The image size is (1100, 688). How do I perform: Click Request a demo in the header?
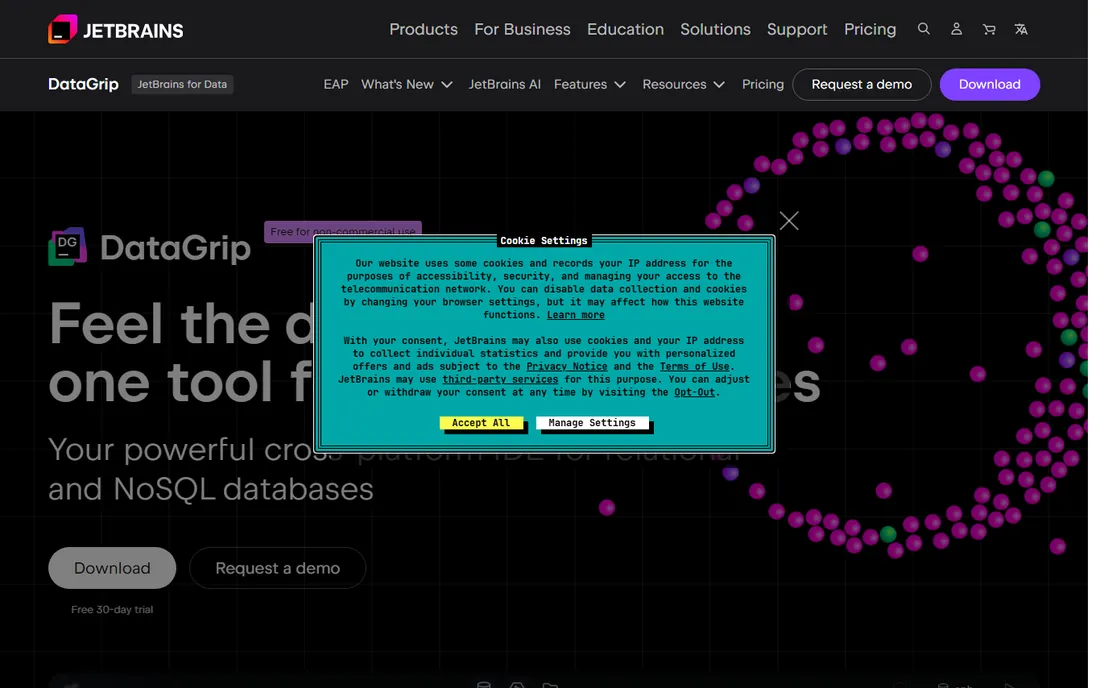tap(861, 84)
